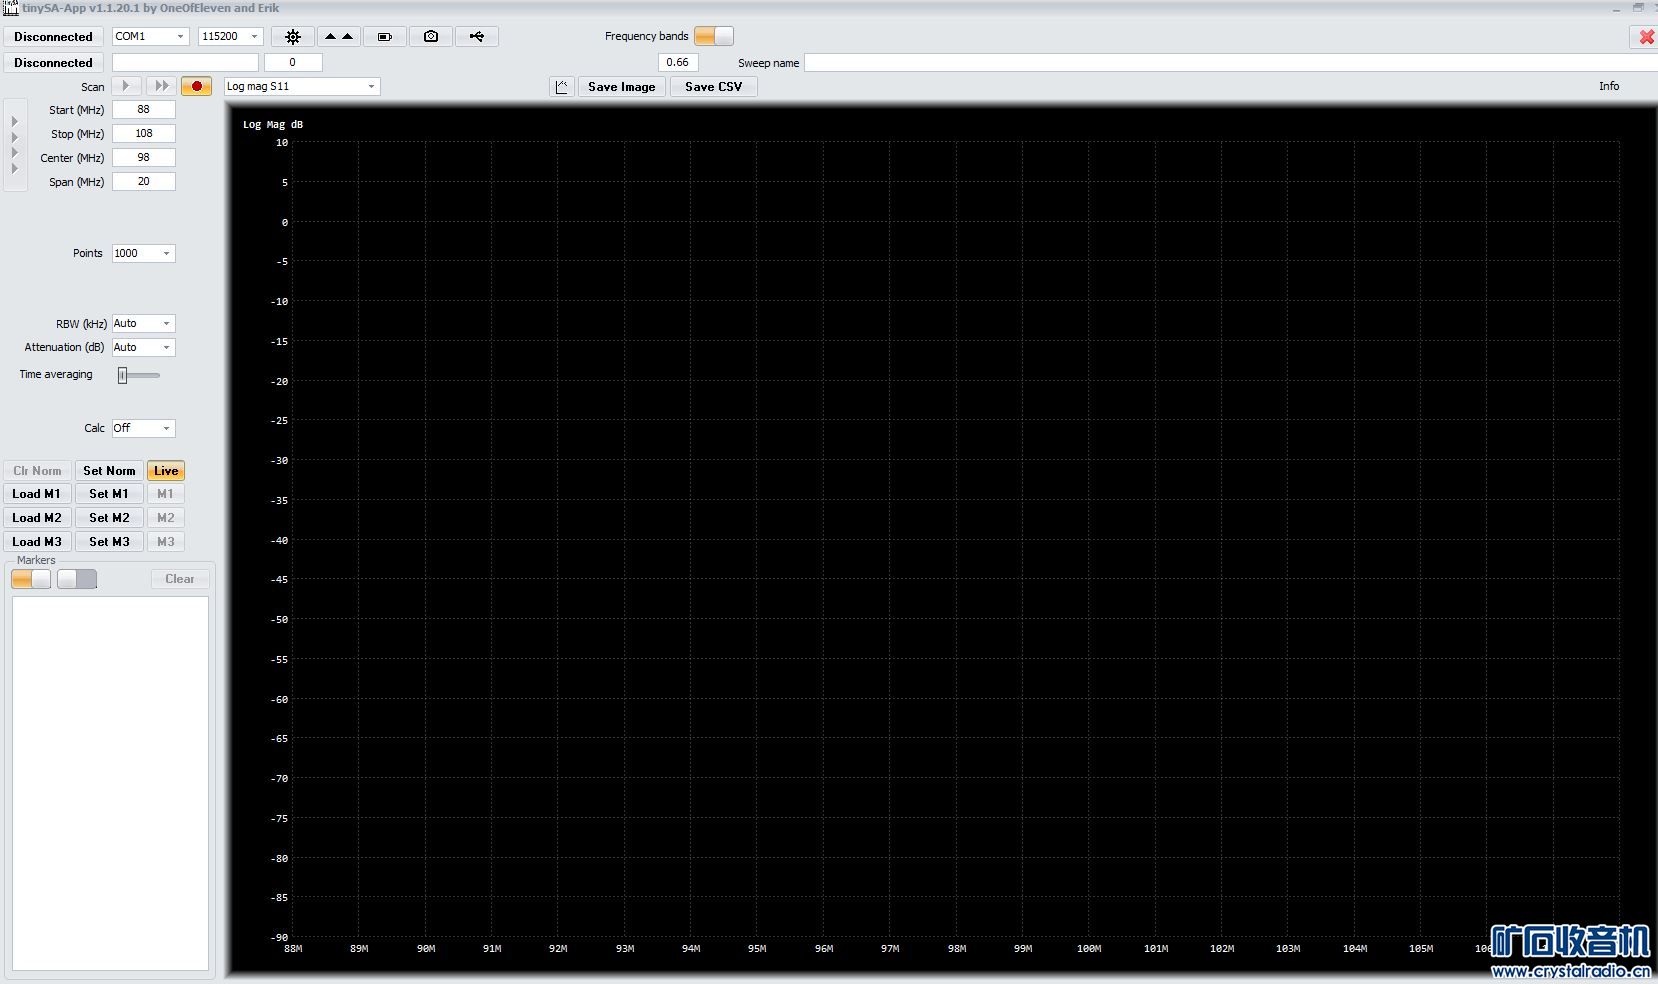
Task: Click the USB connection icon
Action: point(477,37)
